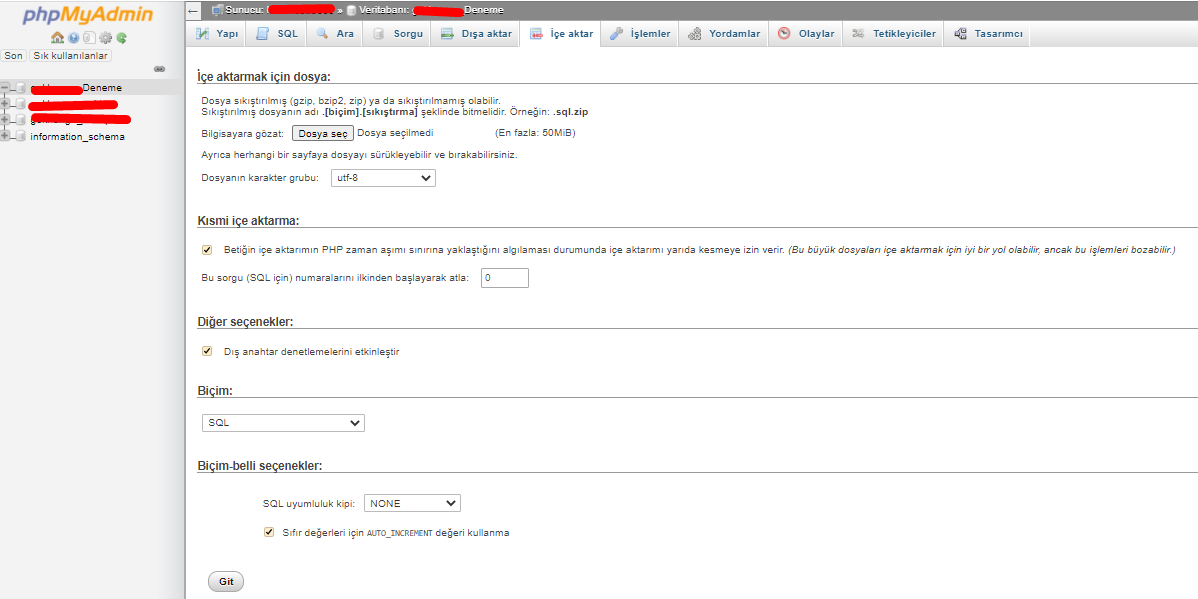Open the Ara search tab
This screenshot has height=599, width=1198.
pos(335,34)
